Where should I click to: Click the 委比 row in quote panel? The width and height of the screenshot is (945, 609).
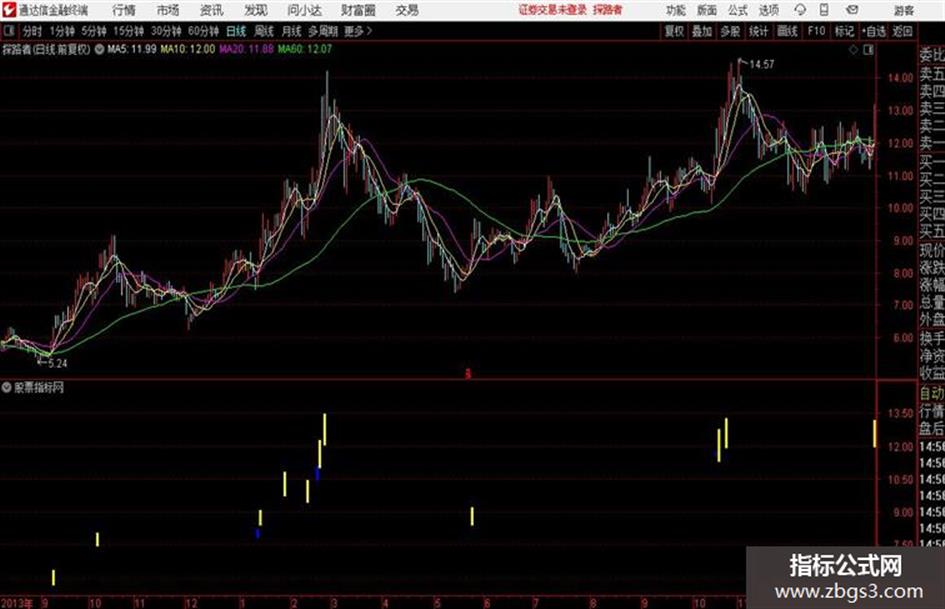932,56
